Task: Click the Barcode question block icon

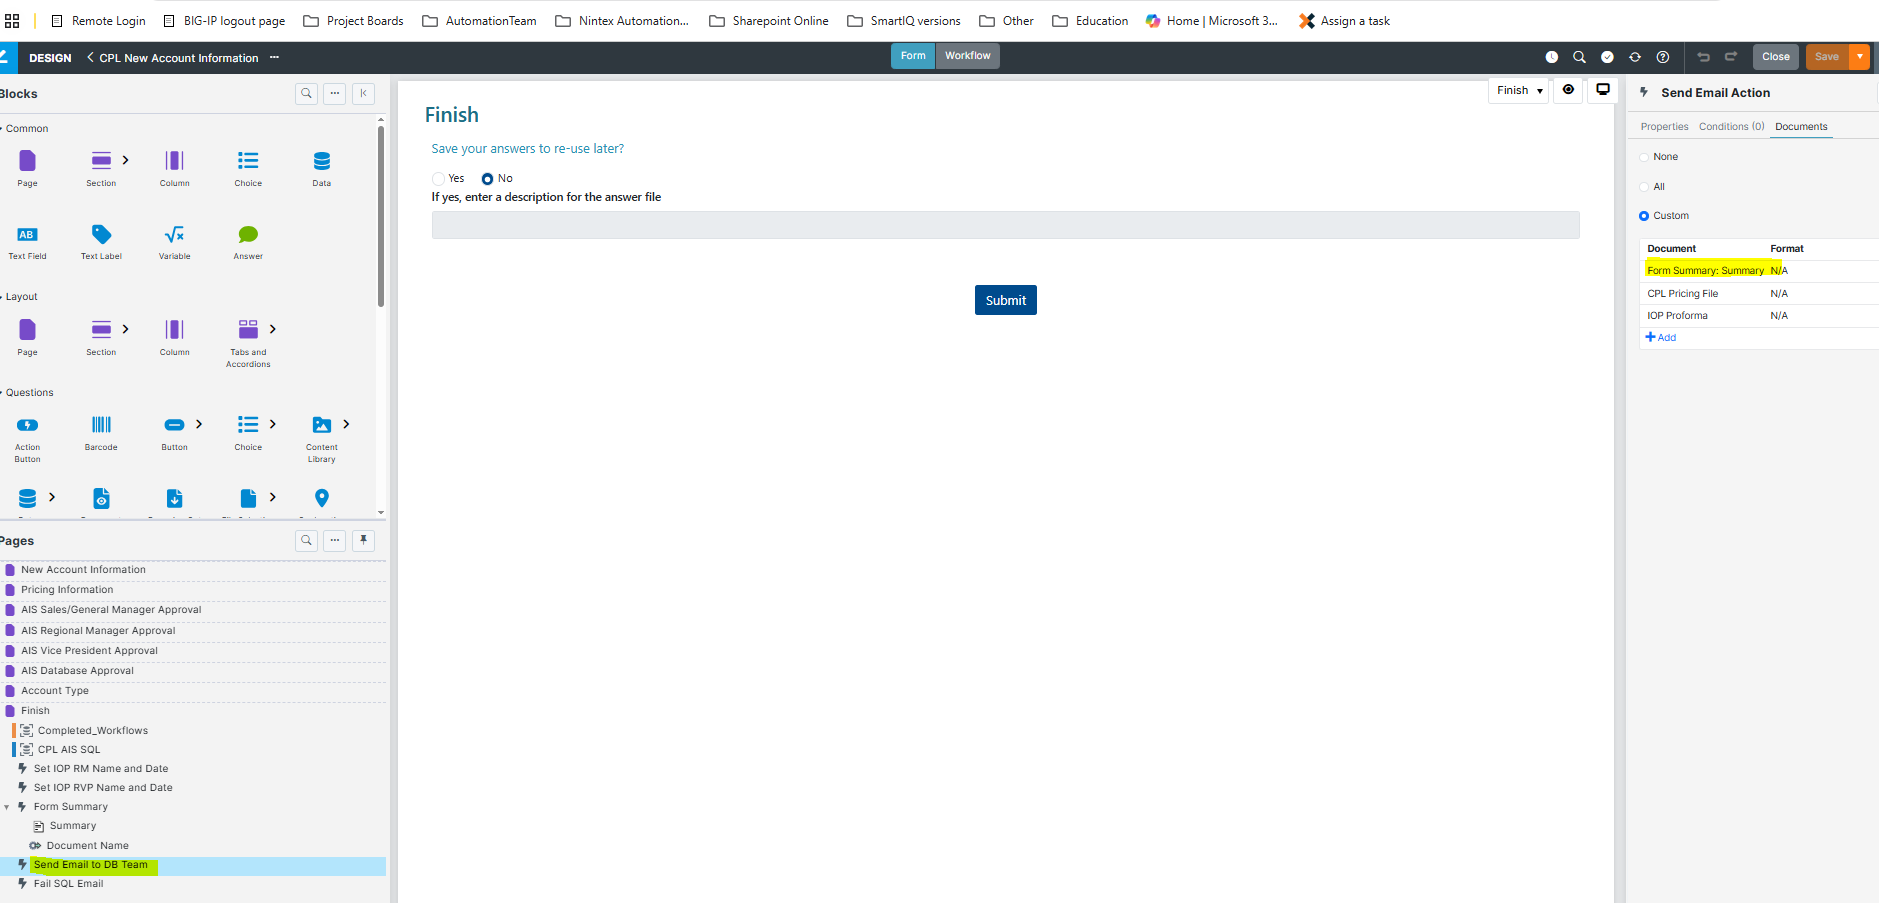Action: (101, 425)
